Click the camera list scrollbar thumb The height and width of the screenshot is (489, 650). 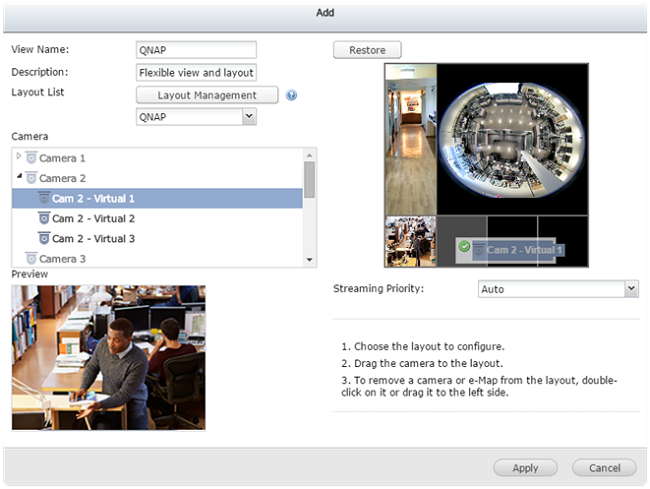click(309, 180)
